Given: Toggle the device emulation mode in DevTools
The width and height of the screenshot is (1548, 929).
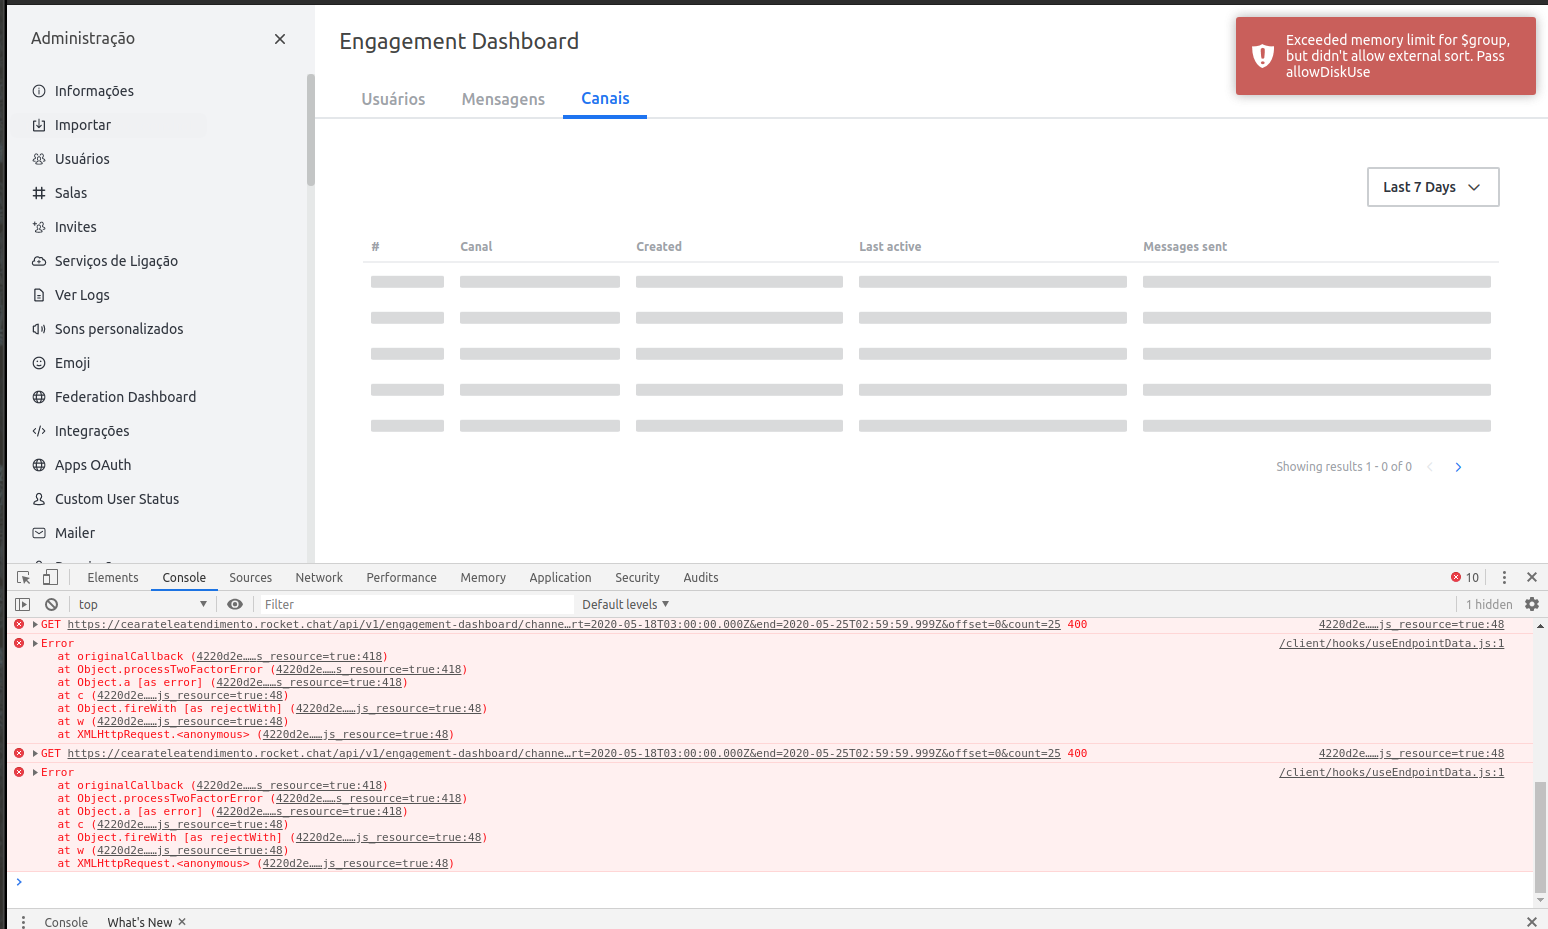Looking at the screenshot, I should (x=50, y=577).
